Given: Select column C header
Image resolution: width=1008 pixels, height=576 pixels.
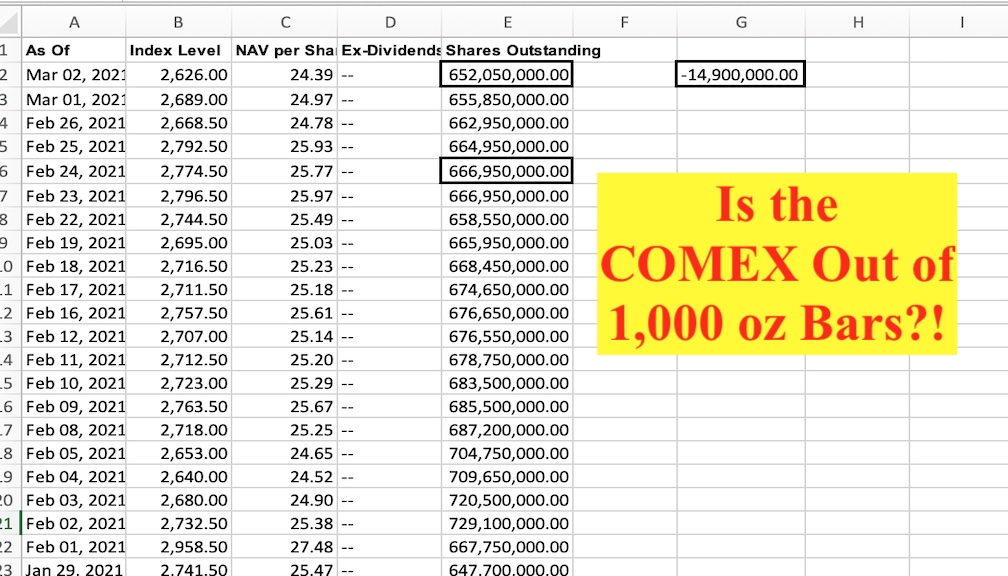Looking at the screenshot, I should pyautogui.click(x=285, y=22).
